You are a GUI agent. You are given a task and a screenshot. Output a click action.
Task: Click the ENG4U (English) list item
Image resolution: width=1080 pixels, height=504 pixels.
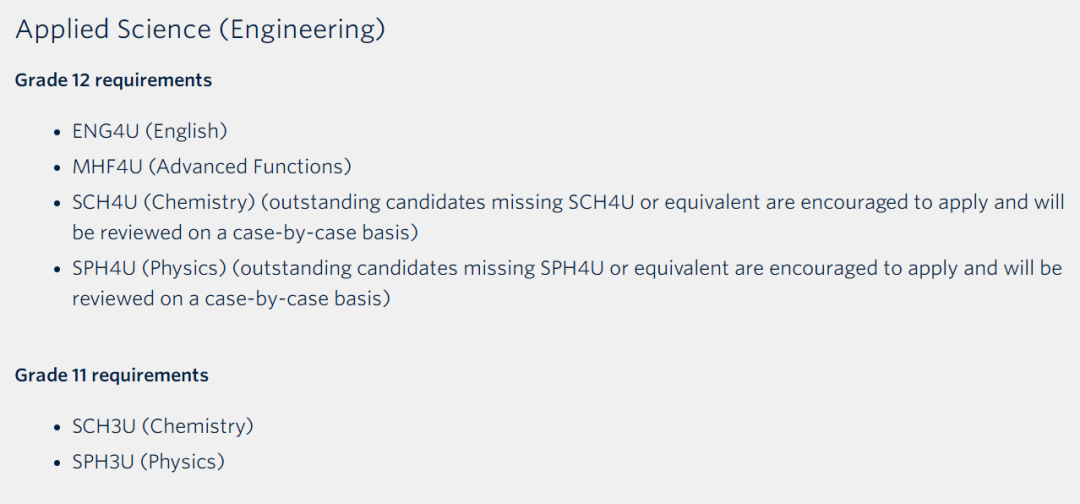150,131
